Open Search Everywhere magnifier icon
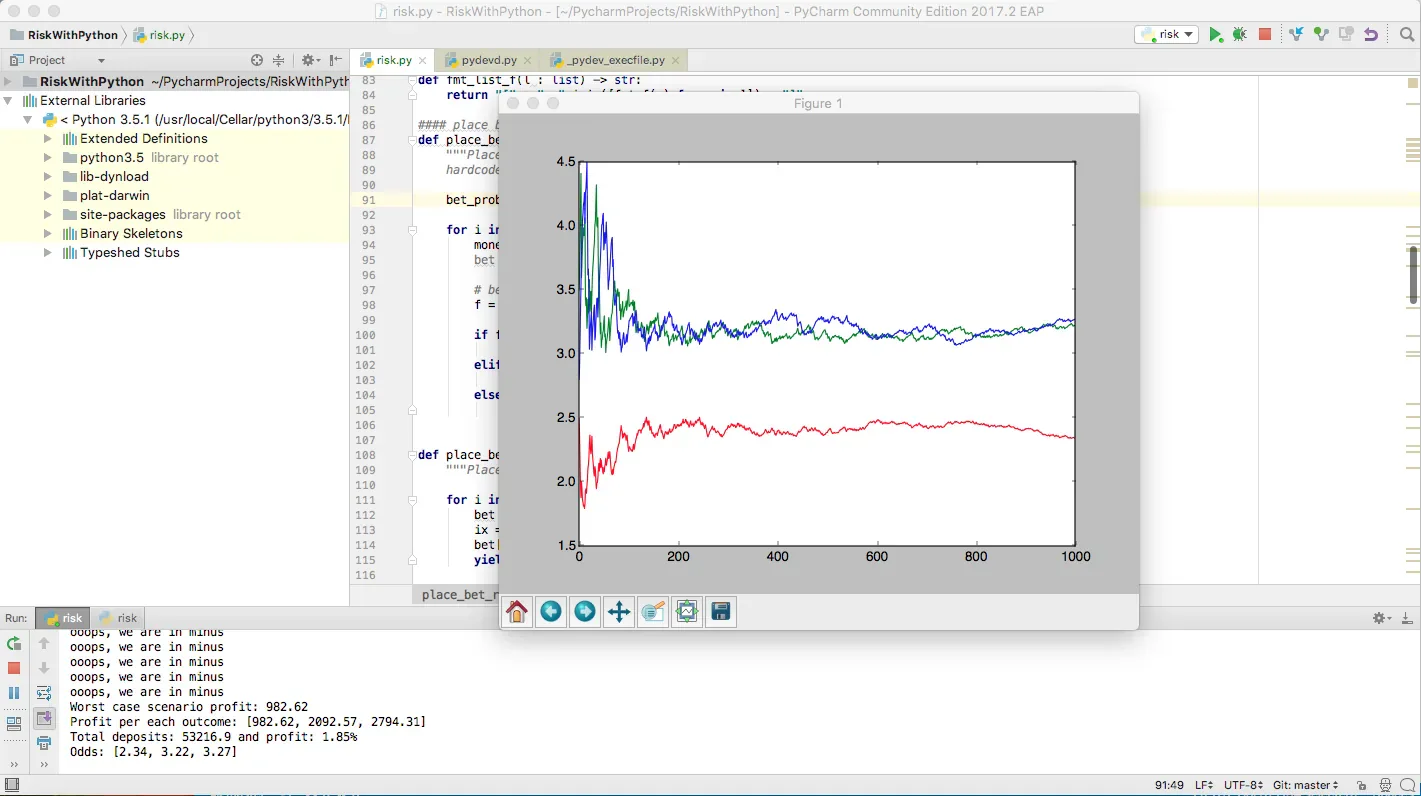The height and width of the screenshot is (796, 1421). coord(1406,34)
